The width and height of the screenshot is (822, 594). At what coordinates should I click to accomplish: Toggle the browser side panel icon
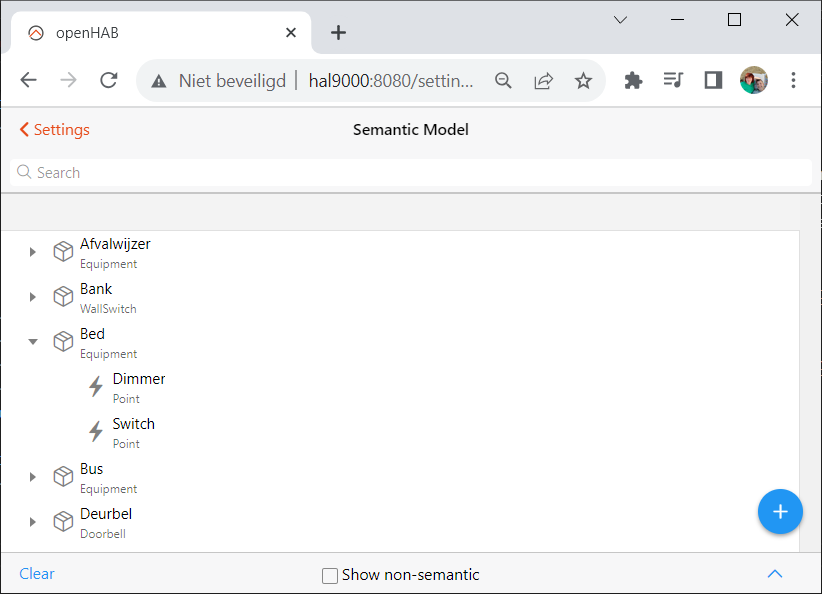713,80
